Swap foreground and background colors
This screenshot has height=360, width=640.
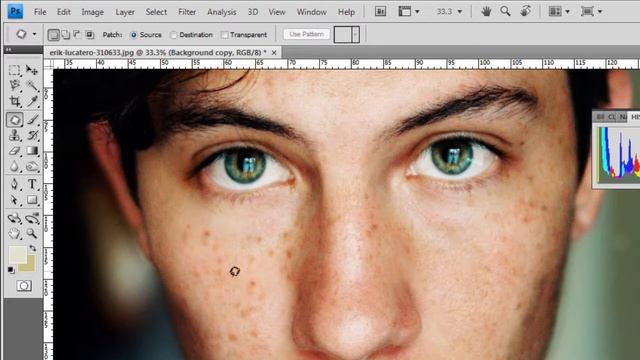point(32,248)
